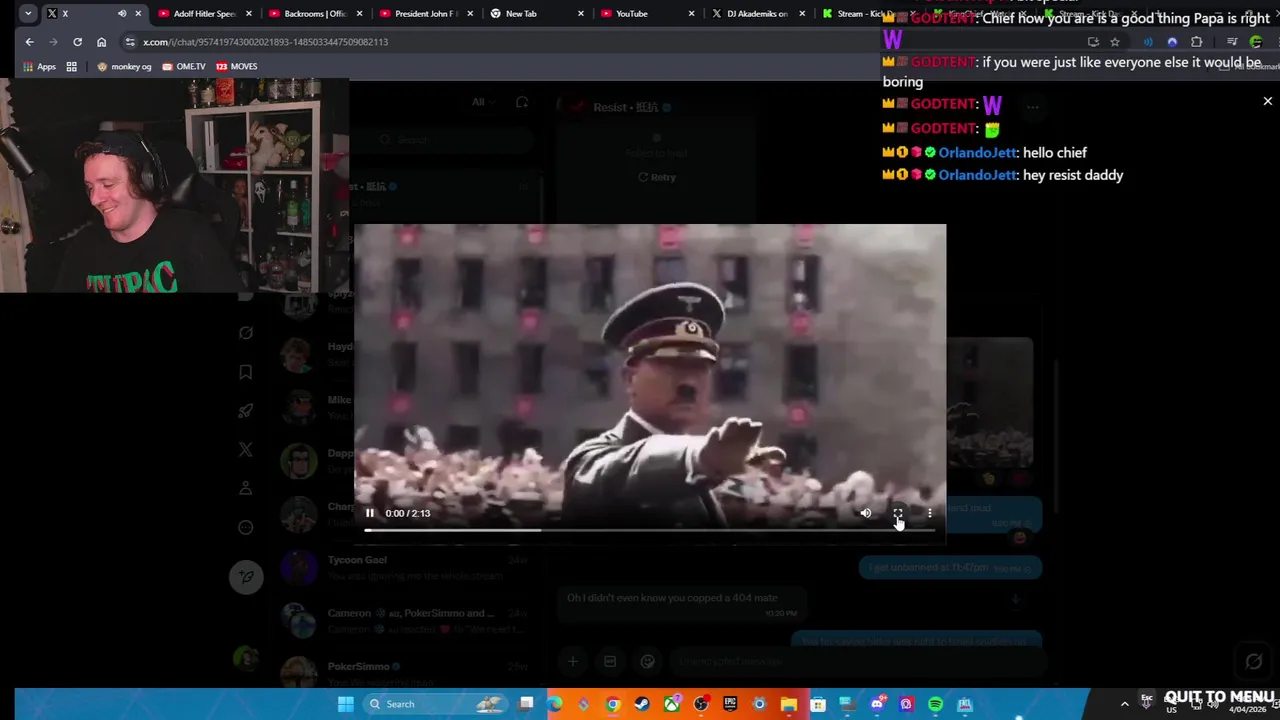
Task: Open the monkey og bookmark
Action: click(124, 67)
